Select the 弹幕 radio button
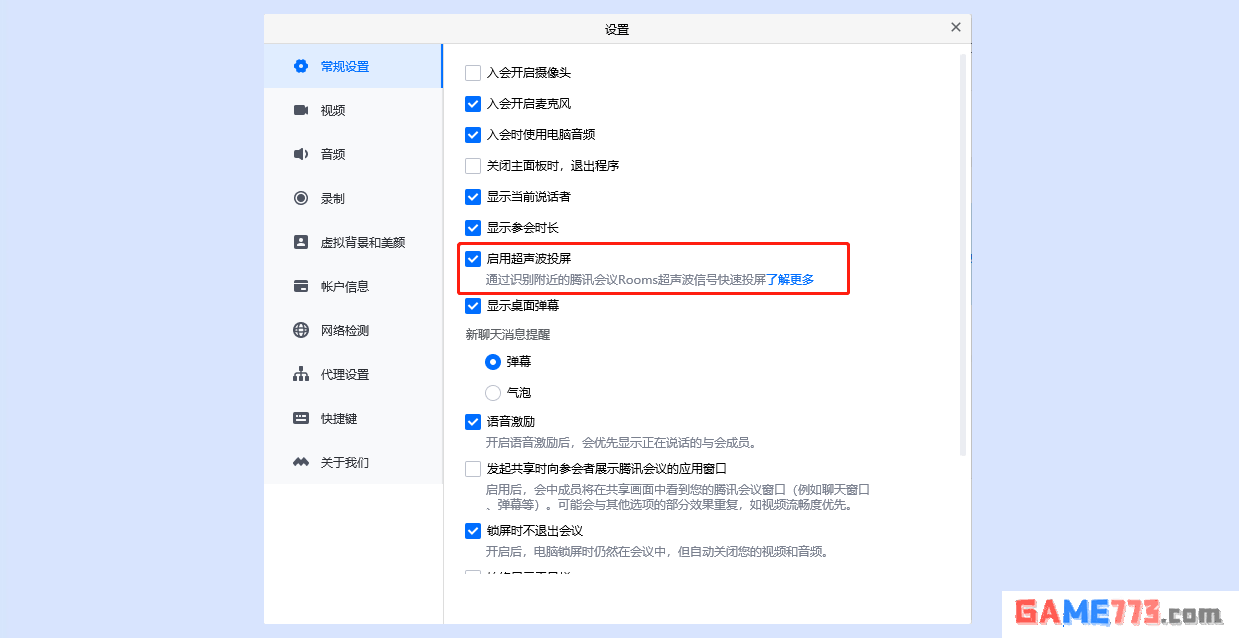This screenshot has height=638, width=1240. point(493,362)
